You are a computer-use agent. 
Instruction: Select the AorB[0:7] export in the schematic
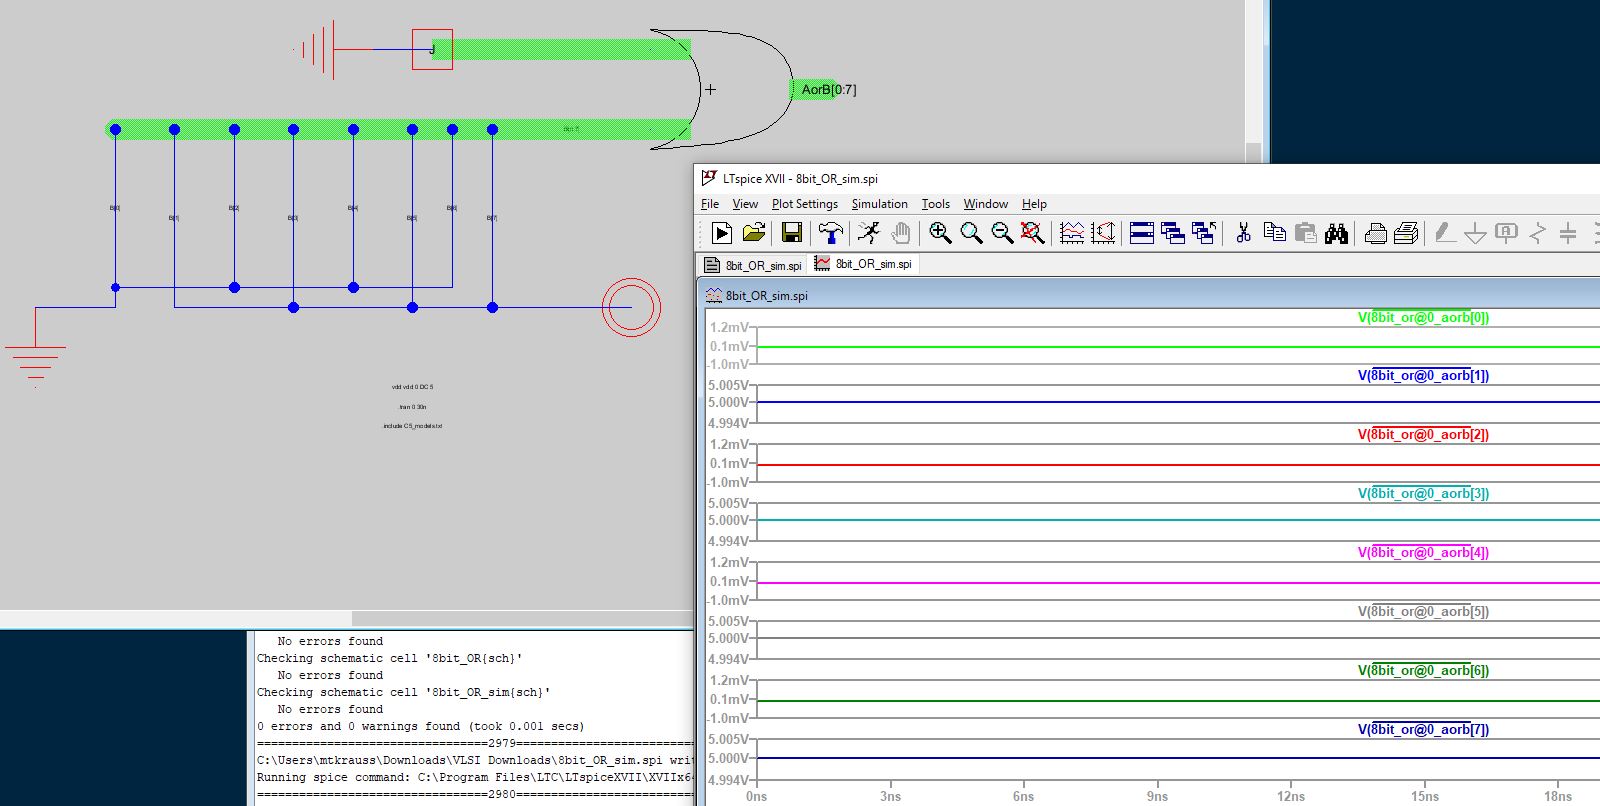click(x=828, y=90)
